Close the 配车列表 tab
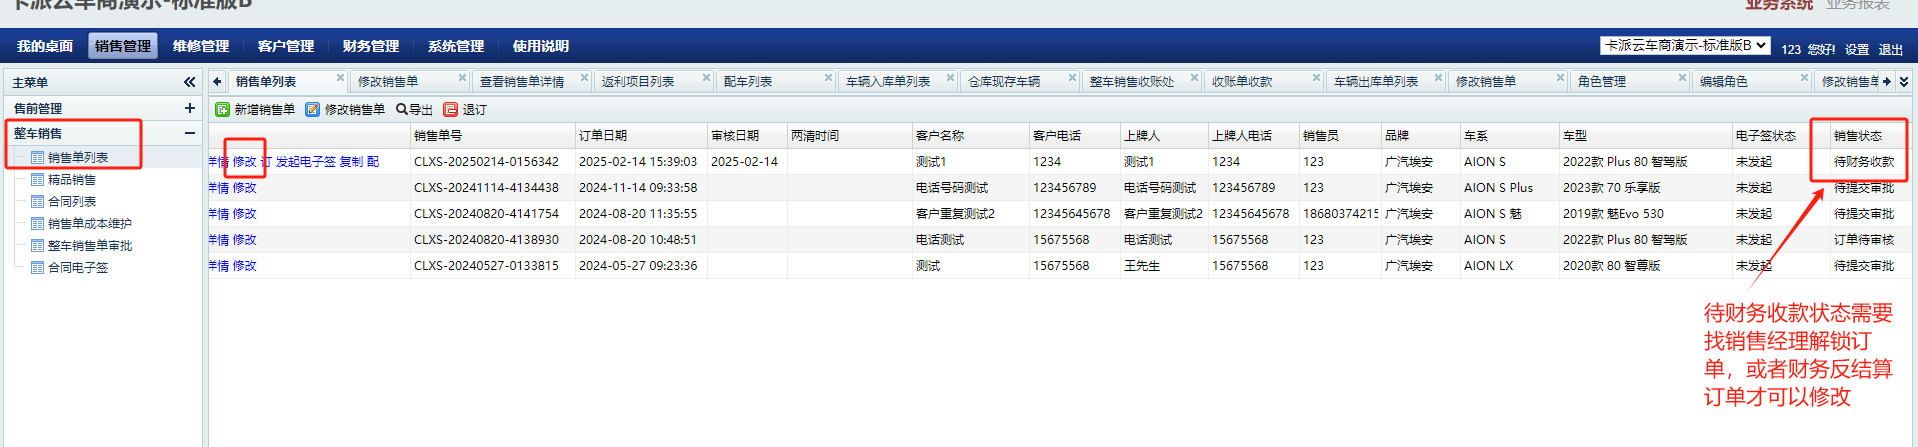The width and height of the screenshot is (1918, 447). (x=828, y=78)
